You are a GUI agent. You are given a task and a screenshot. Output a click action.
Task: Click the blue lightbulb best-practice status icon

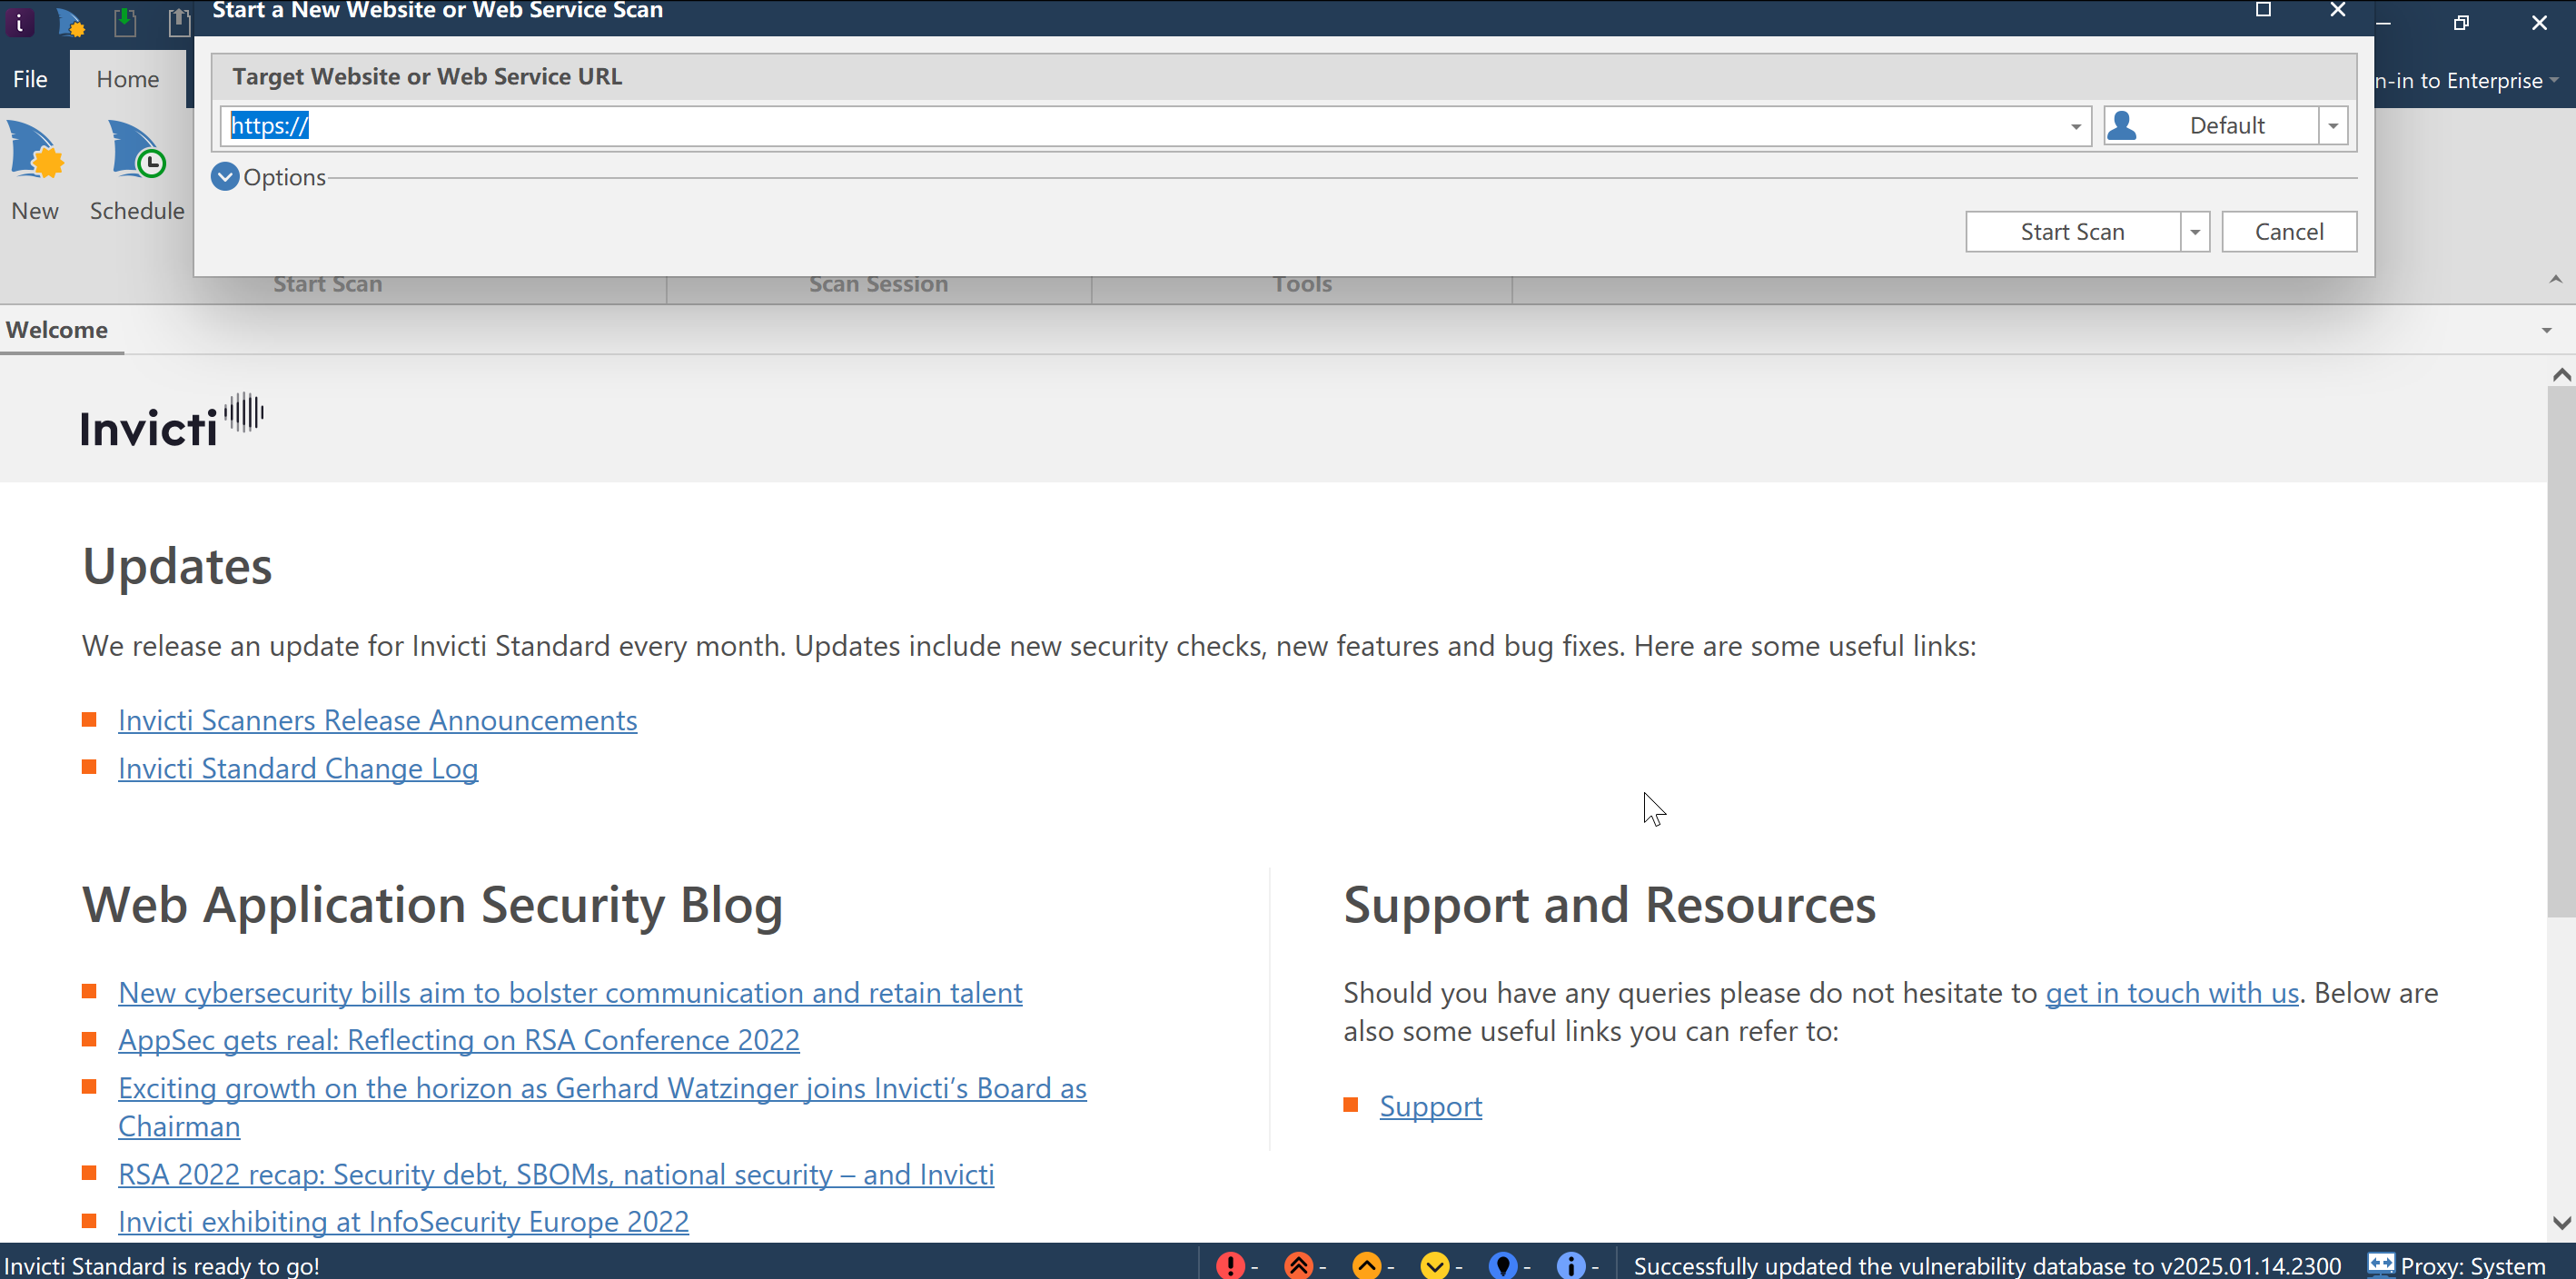coord(1502,1265)
